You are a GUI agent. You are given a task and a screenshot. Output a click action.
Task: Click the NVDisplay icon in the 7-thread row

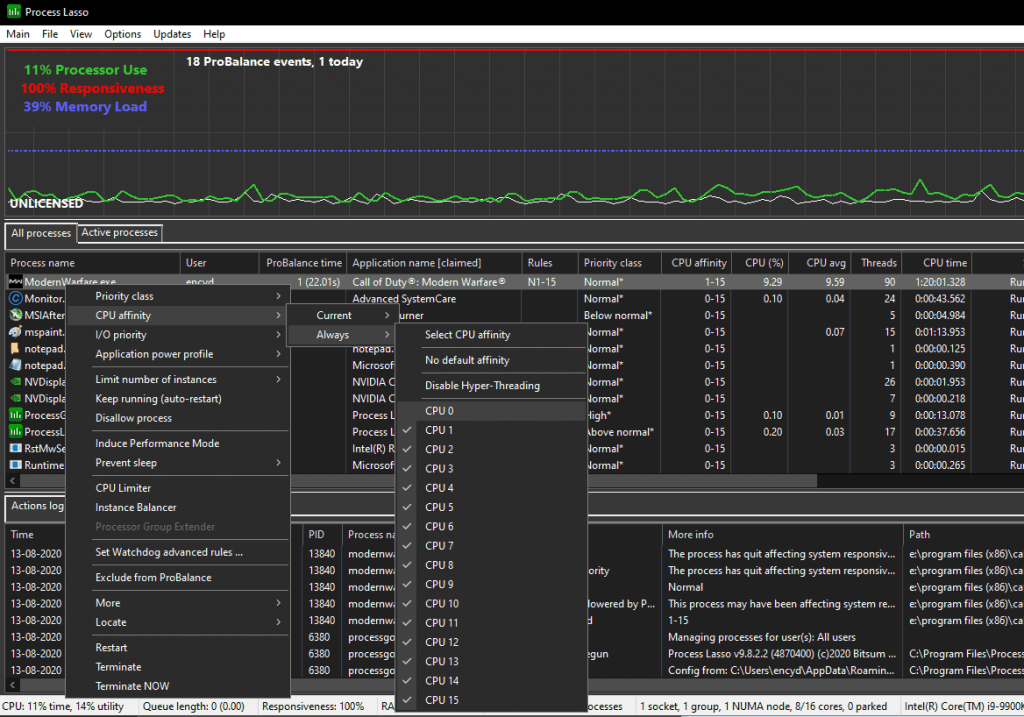pos(16,398)
